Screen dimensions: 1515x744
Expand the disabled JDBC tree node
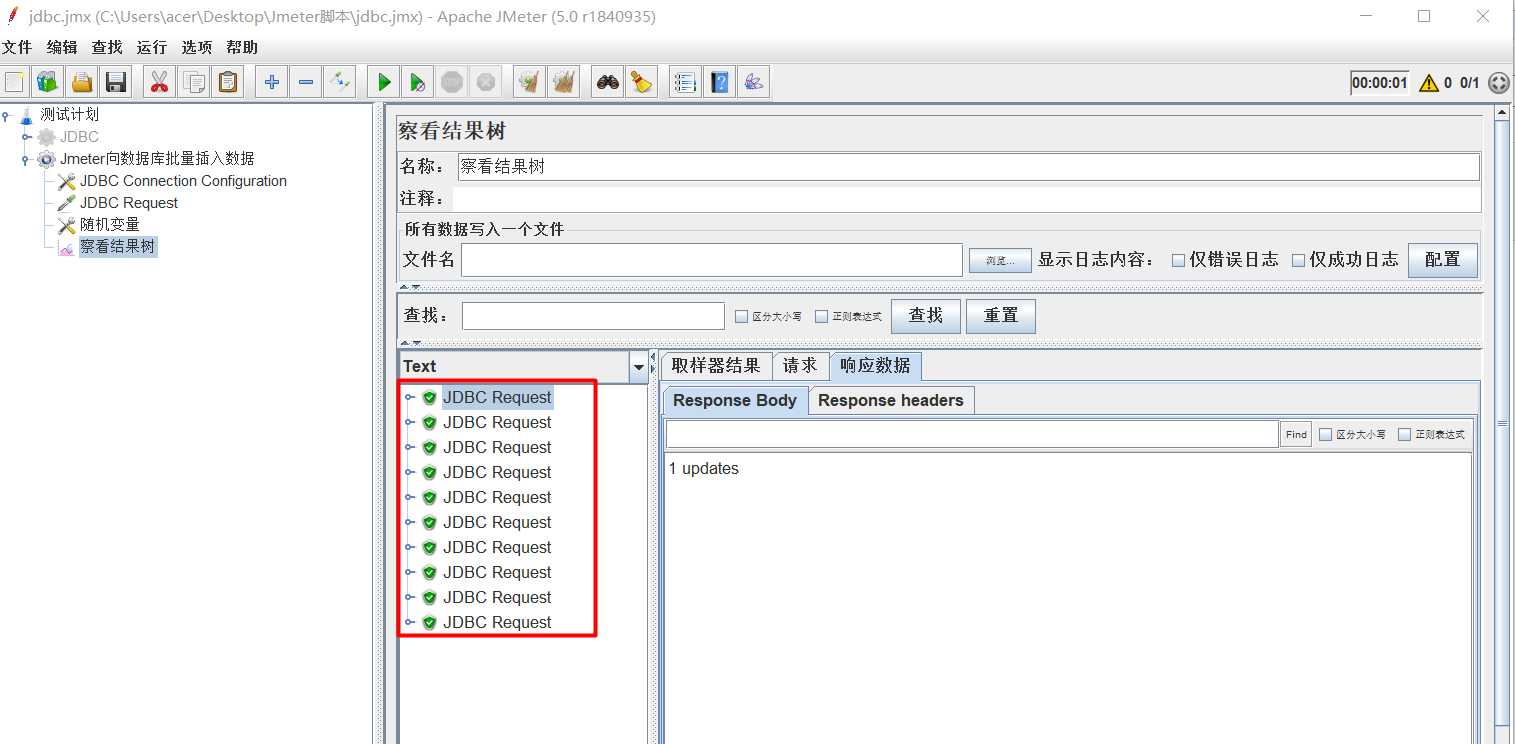26,137
